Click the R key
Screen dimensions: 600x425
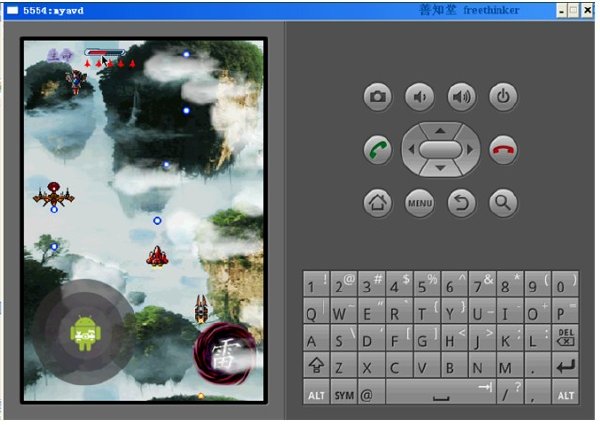click(x=399, y=311)
